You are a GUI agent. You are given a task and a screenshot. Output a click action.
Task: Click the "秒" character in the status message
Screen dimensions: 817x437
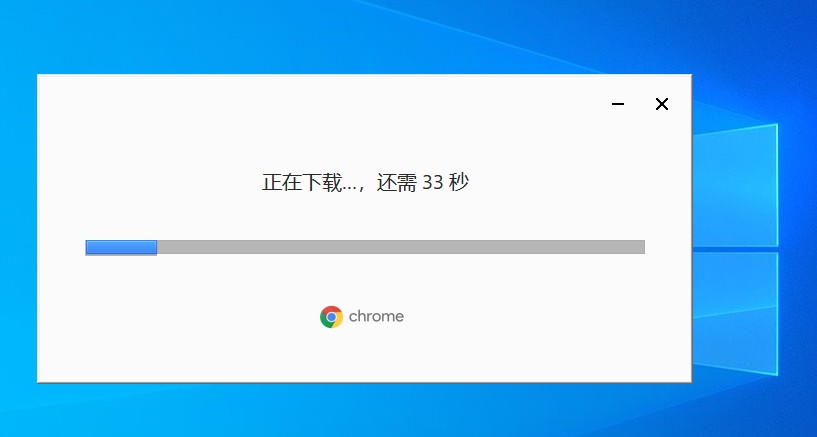459,182
